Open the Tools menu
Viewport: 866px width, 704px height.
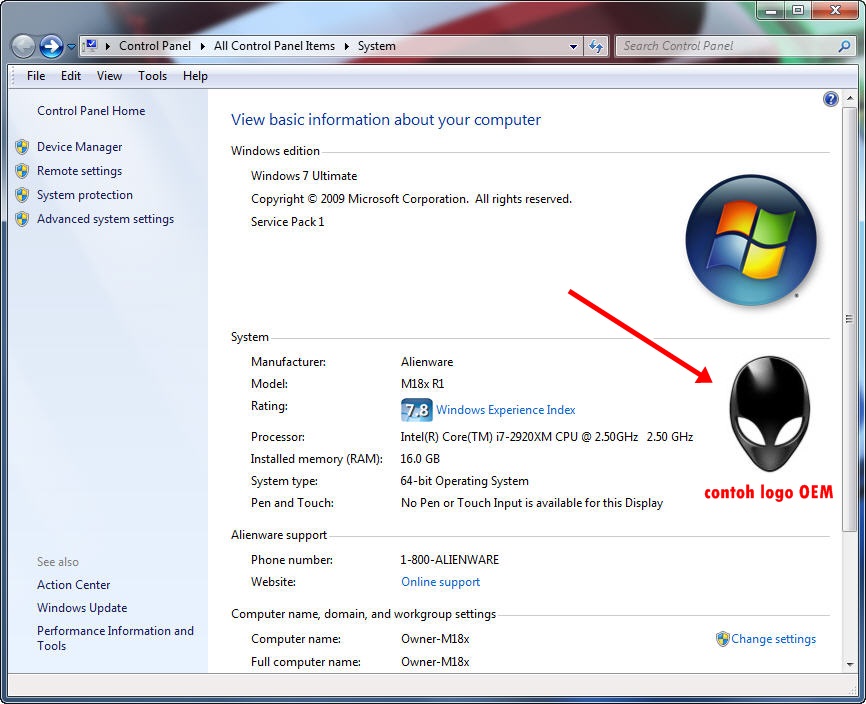click(x=152, y=76)
